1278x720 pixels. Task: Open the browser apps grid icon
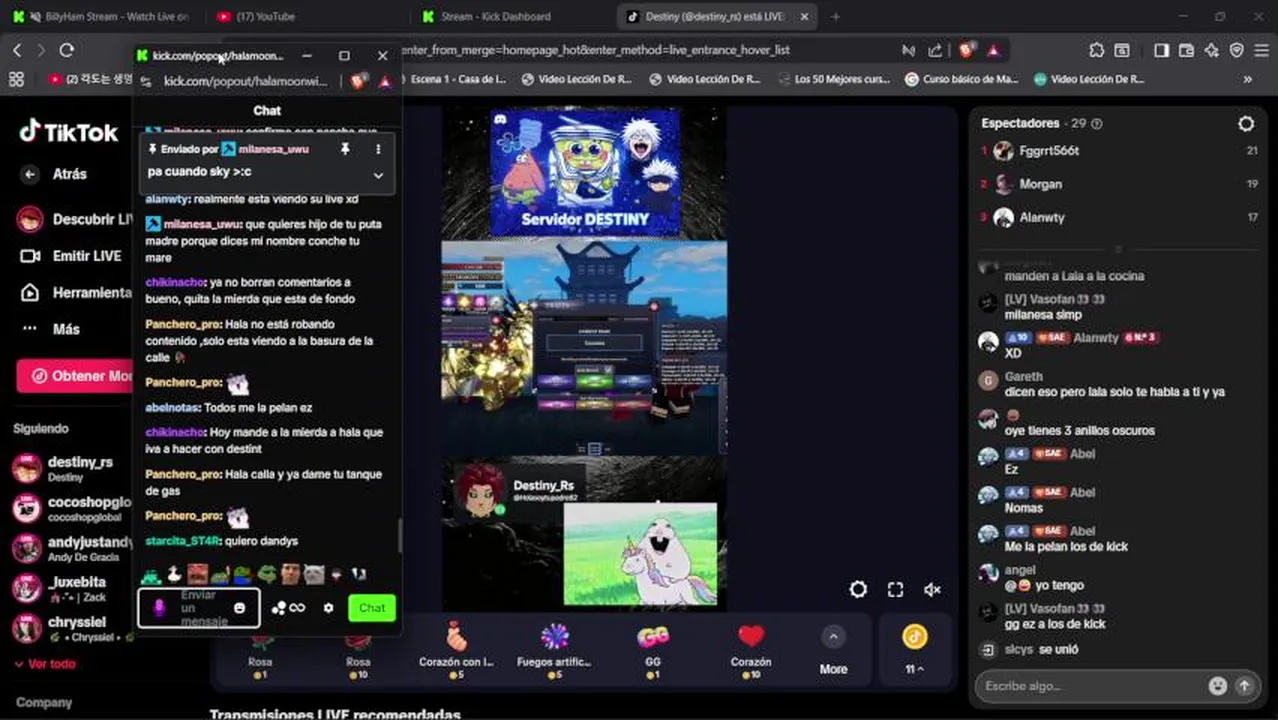coord(16,79)
